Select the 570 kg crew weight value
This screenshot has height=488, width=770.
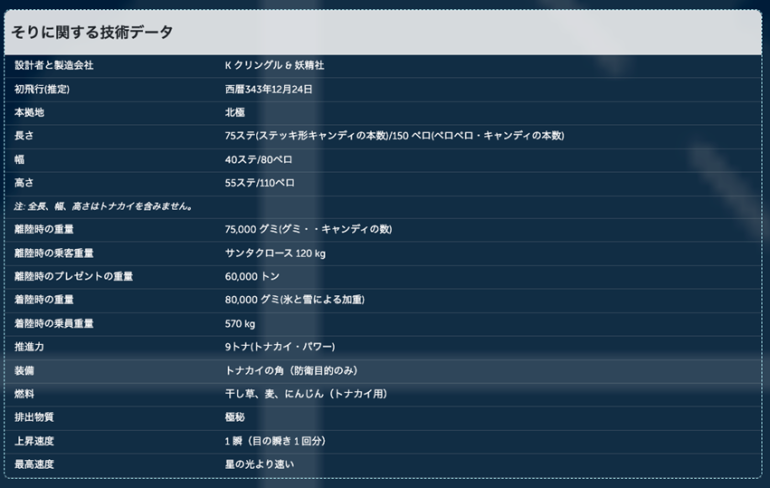(x=240, y=323)
